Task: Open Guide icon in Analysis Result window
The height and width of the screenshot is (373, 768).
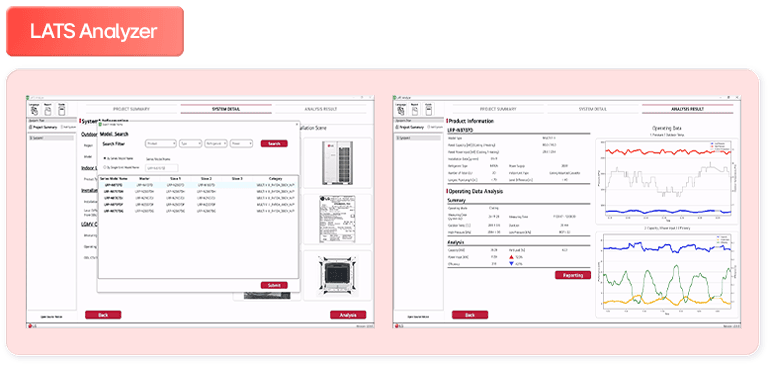Action: pyautogui.click(x=428, y=110)
